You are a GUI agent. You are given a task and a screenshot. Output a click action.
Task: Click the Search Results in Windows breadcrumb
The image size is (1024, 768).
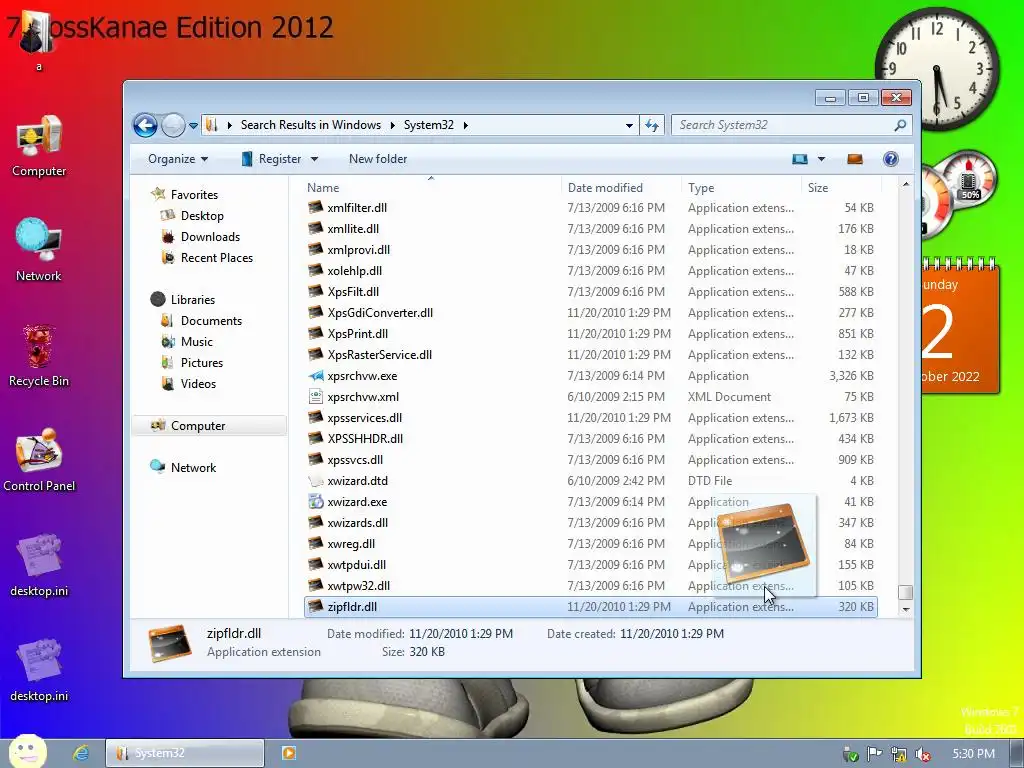click(311, 125)
